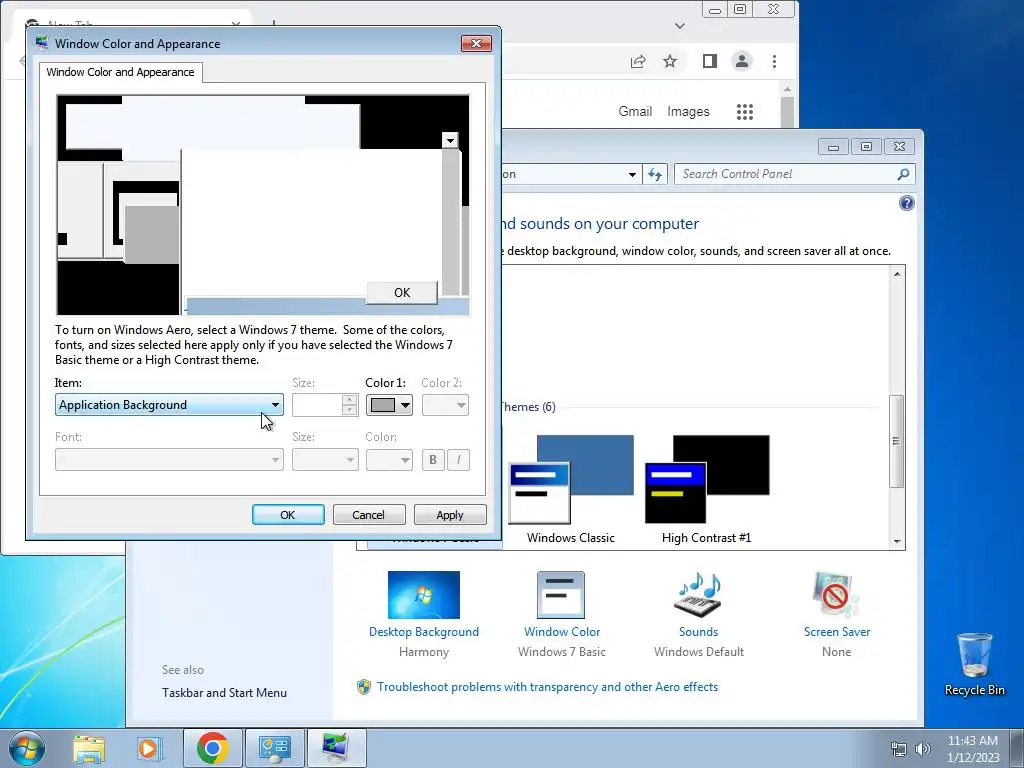The height and width of the screenshot is (768, 1024).
Task: Open the Chrome three-dot menu
Action: pos(775,61)
